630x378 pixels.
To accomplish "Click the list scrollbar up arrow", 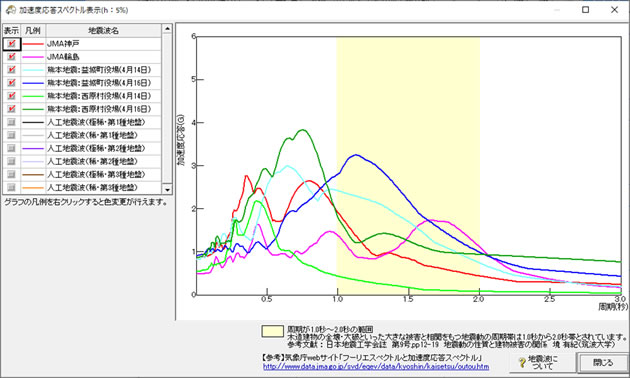I will point(167,29).
